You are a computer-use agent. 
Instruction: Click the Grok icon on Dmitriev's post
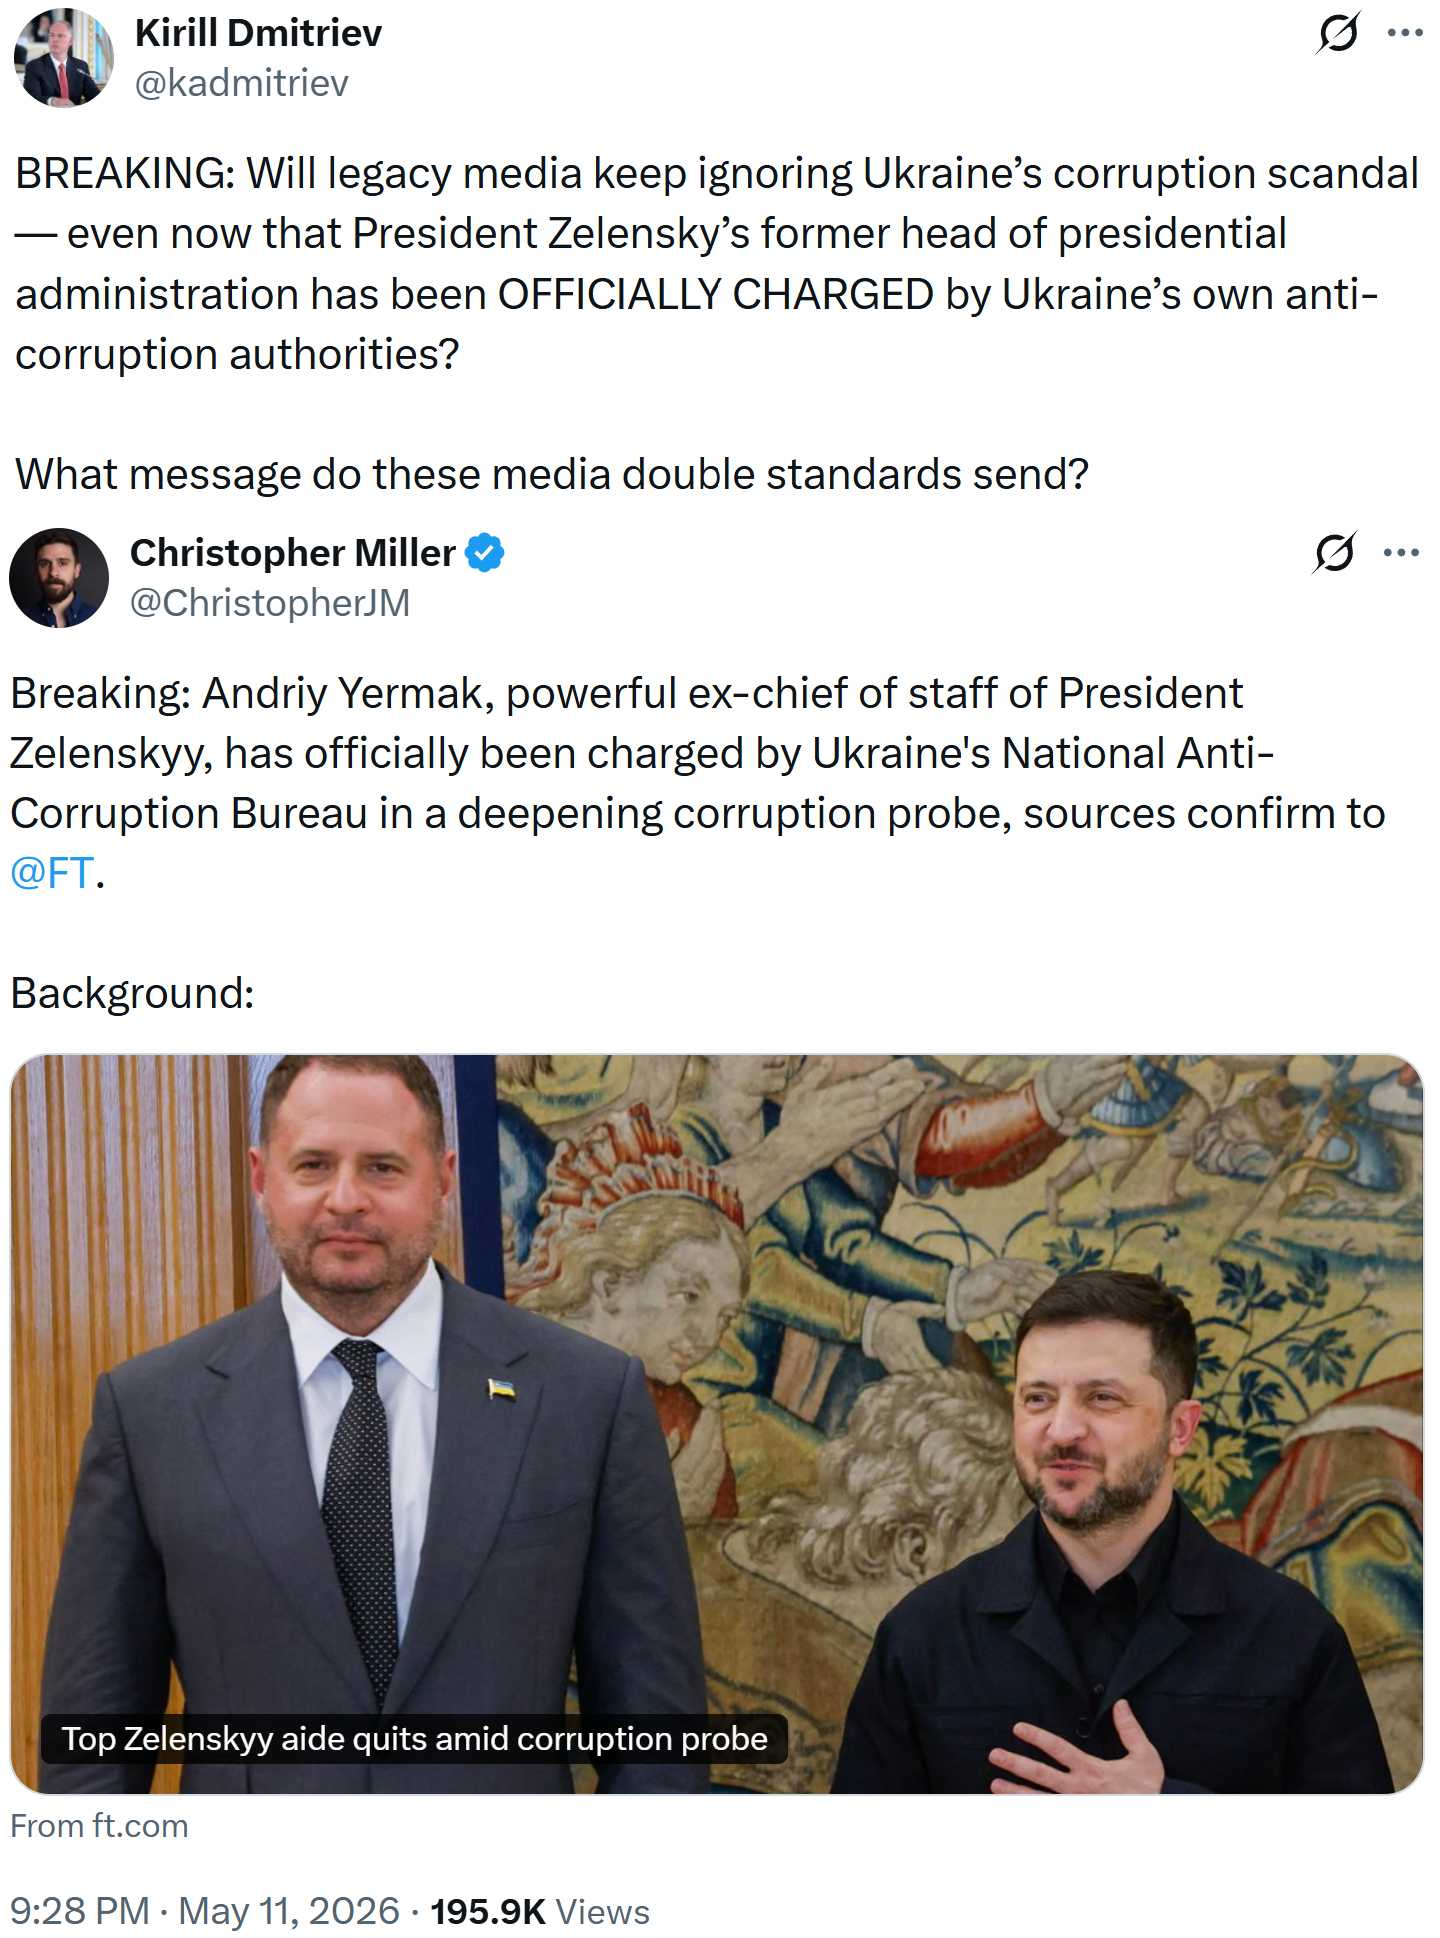coord(1338,33)
